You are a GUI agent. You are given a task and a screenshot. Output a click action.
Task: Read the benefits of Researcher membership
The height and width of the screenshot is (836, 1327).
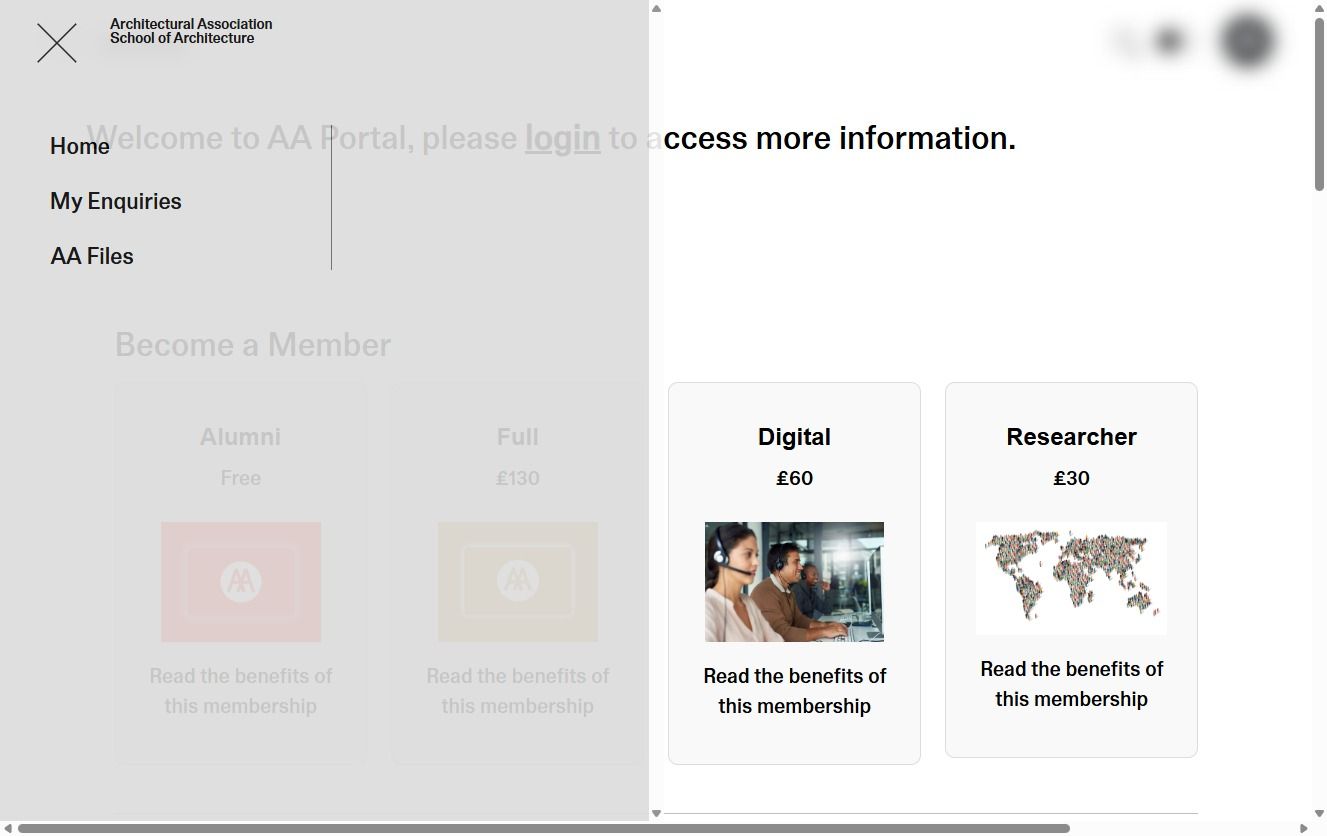pos(1071,684)
